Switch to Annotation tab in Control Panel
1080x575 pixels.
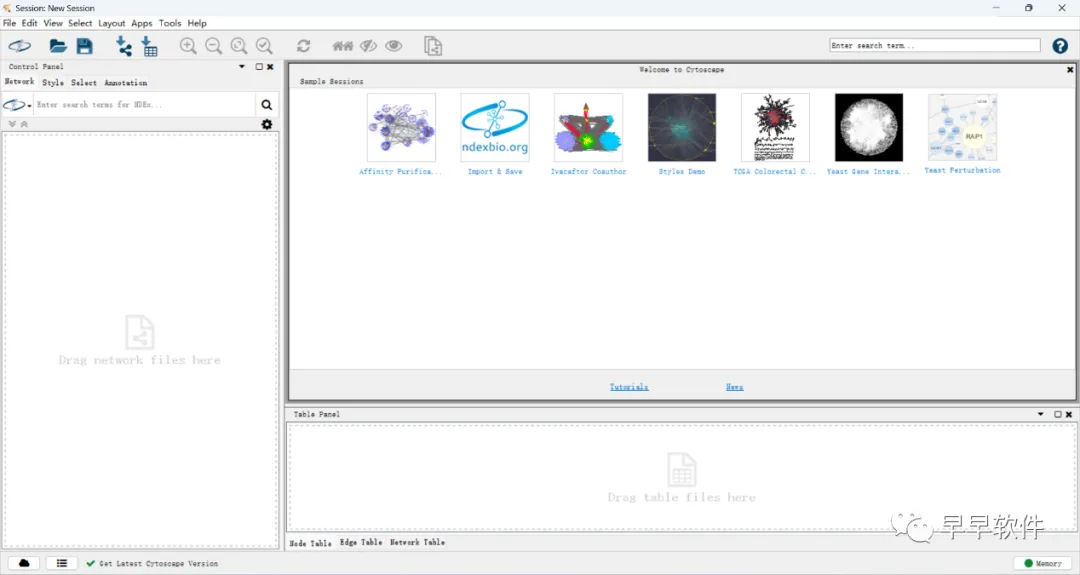[125, 83]
